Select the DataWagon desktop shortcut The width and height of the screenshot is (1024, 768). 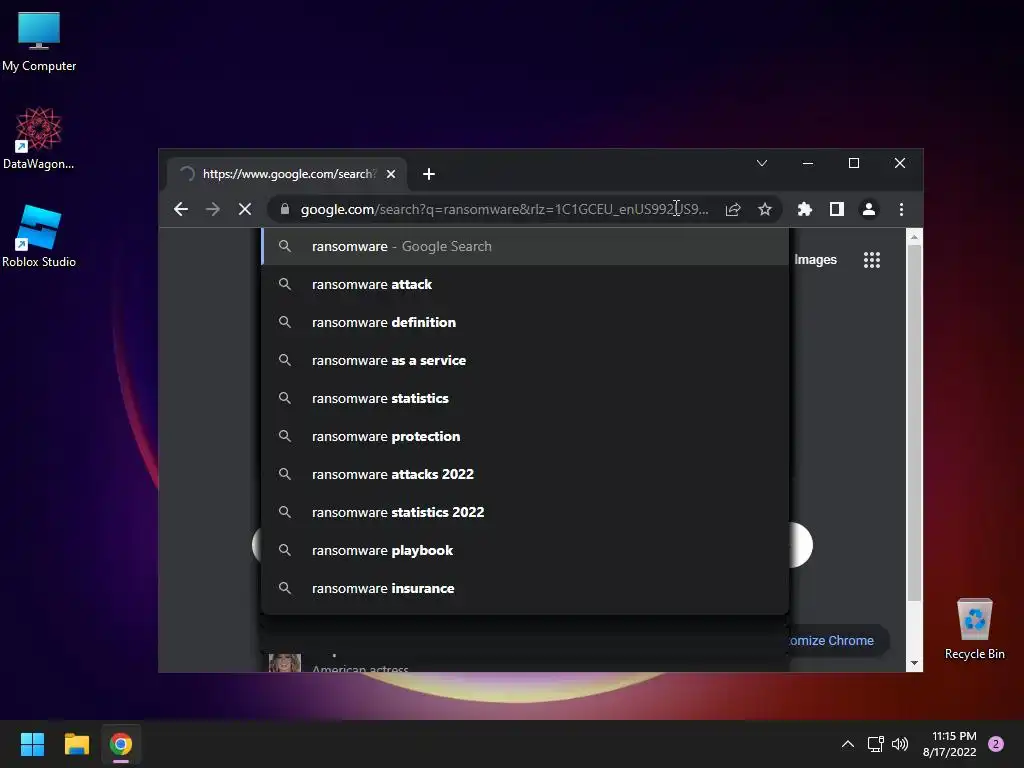(39, 138)
